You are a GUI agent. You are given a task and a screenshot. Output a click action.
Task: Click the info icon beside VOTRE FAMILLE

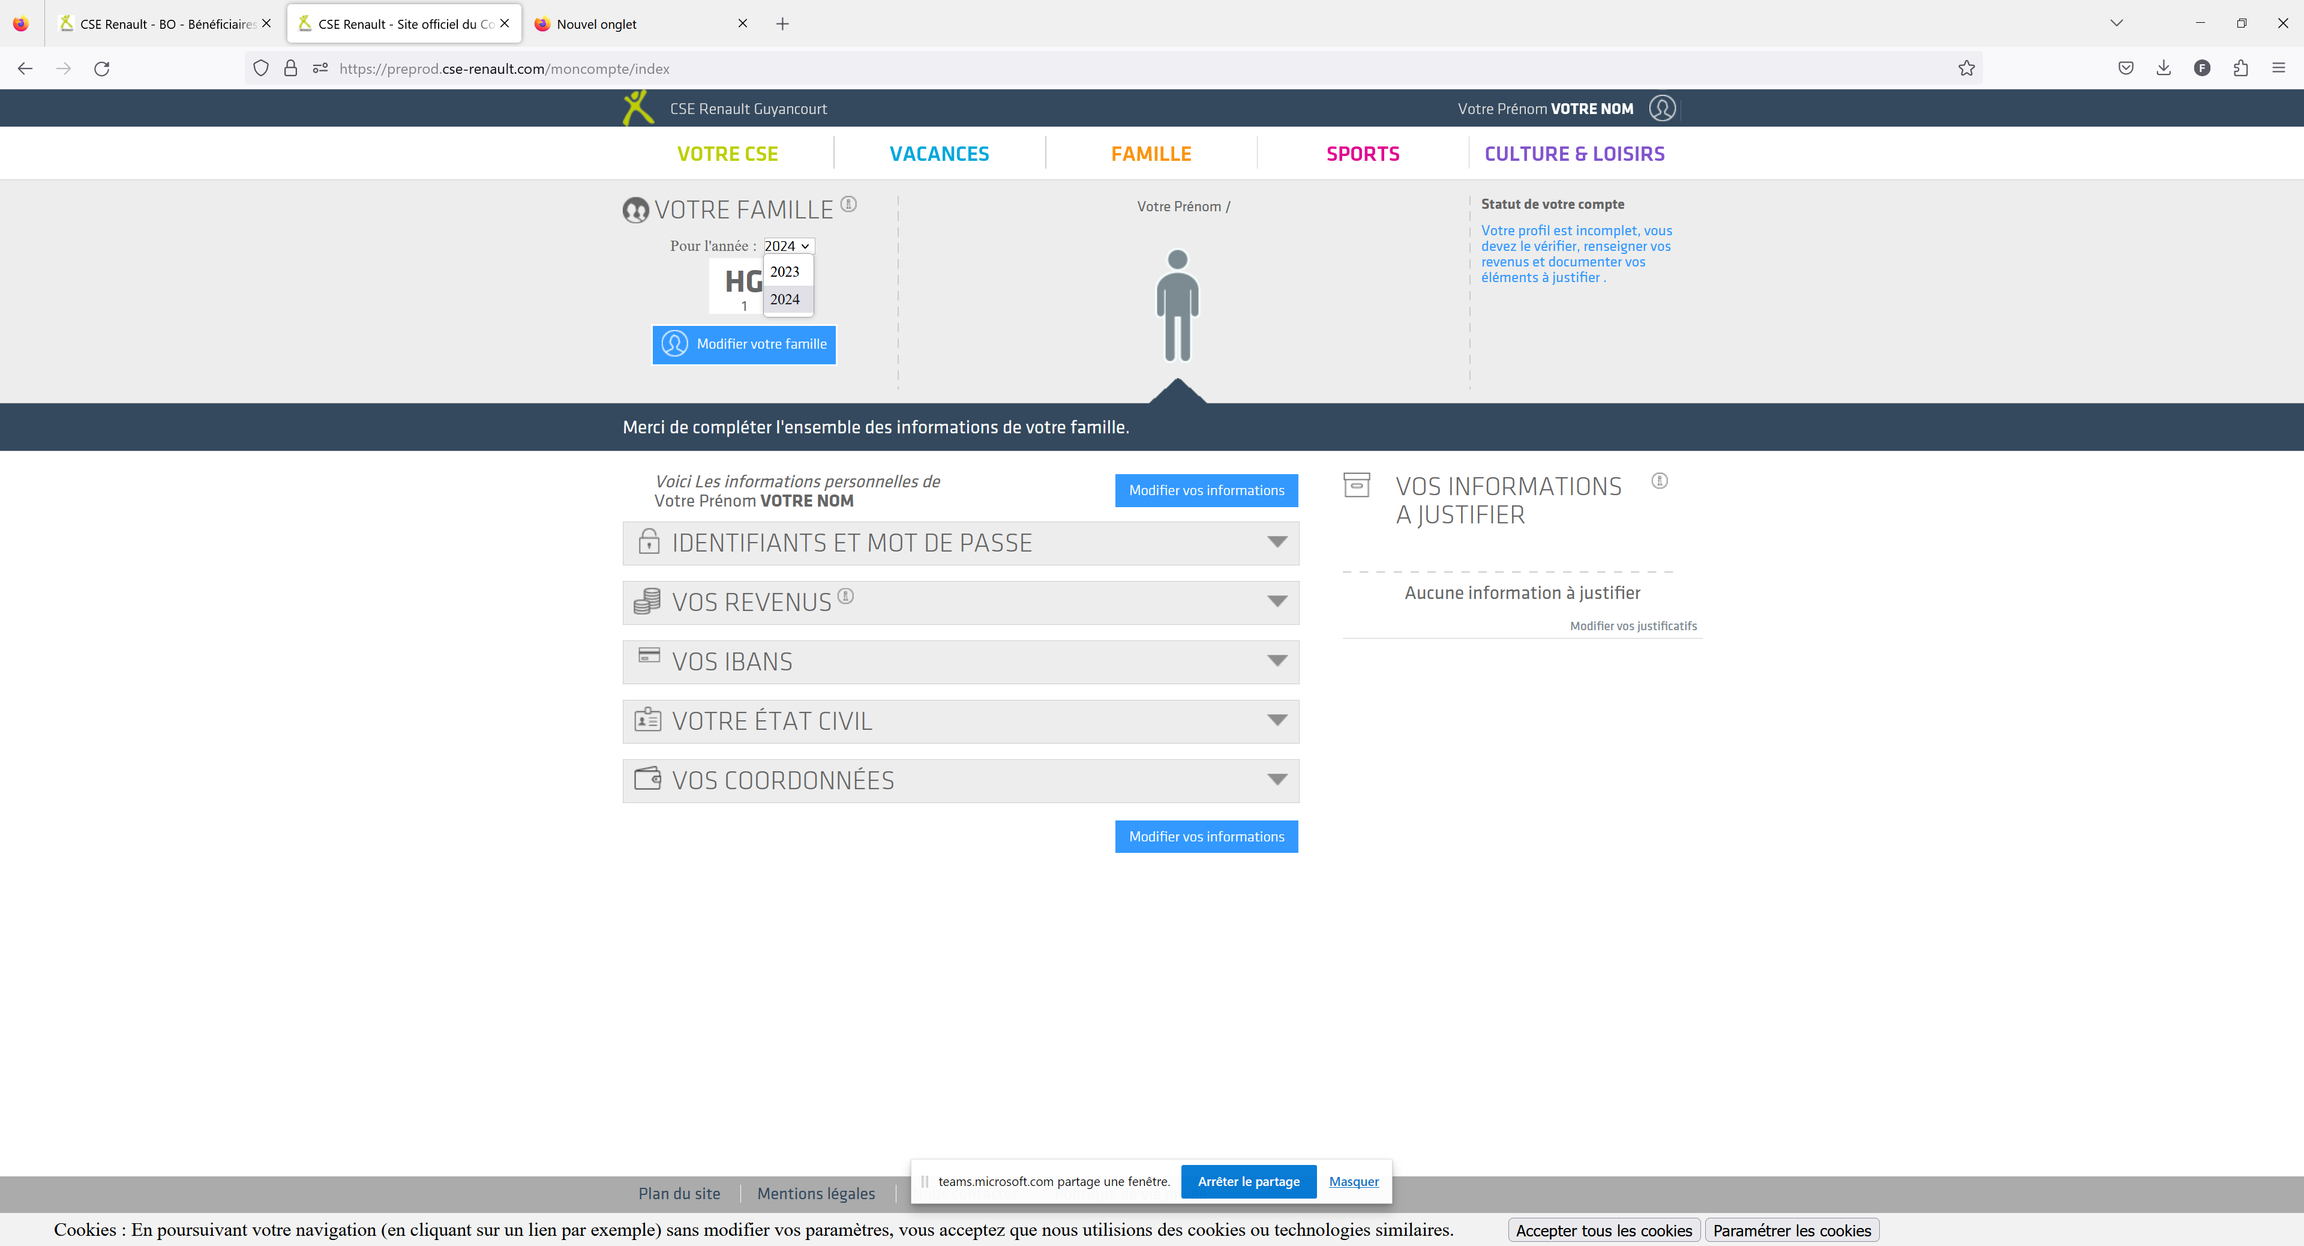(x=848, y=204)
